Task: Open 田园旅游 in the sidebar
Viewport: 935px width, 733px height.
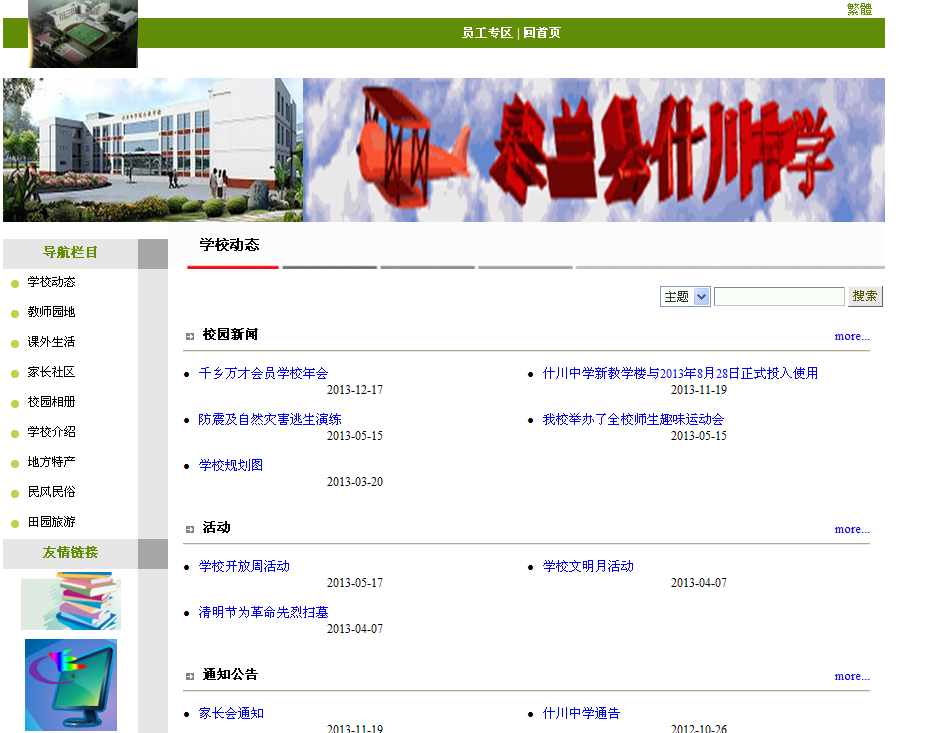Action: point(52,522)
